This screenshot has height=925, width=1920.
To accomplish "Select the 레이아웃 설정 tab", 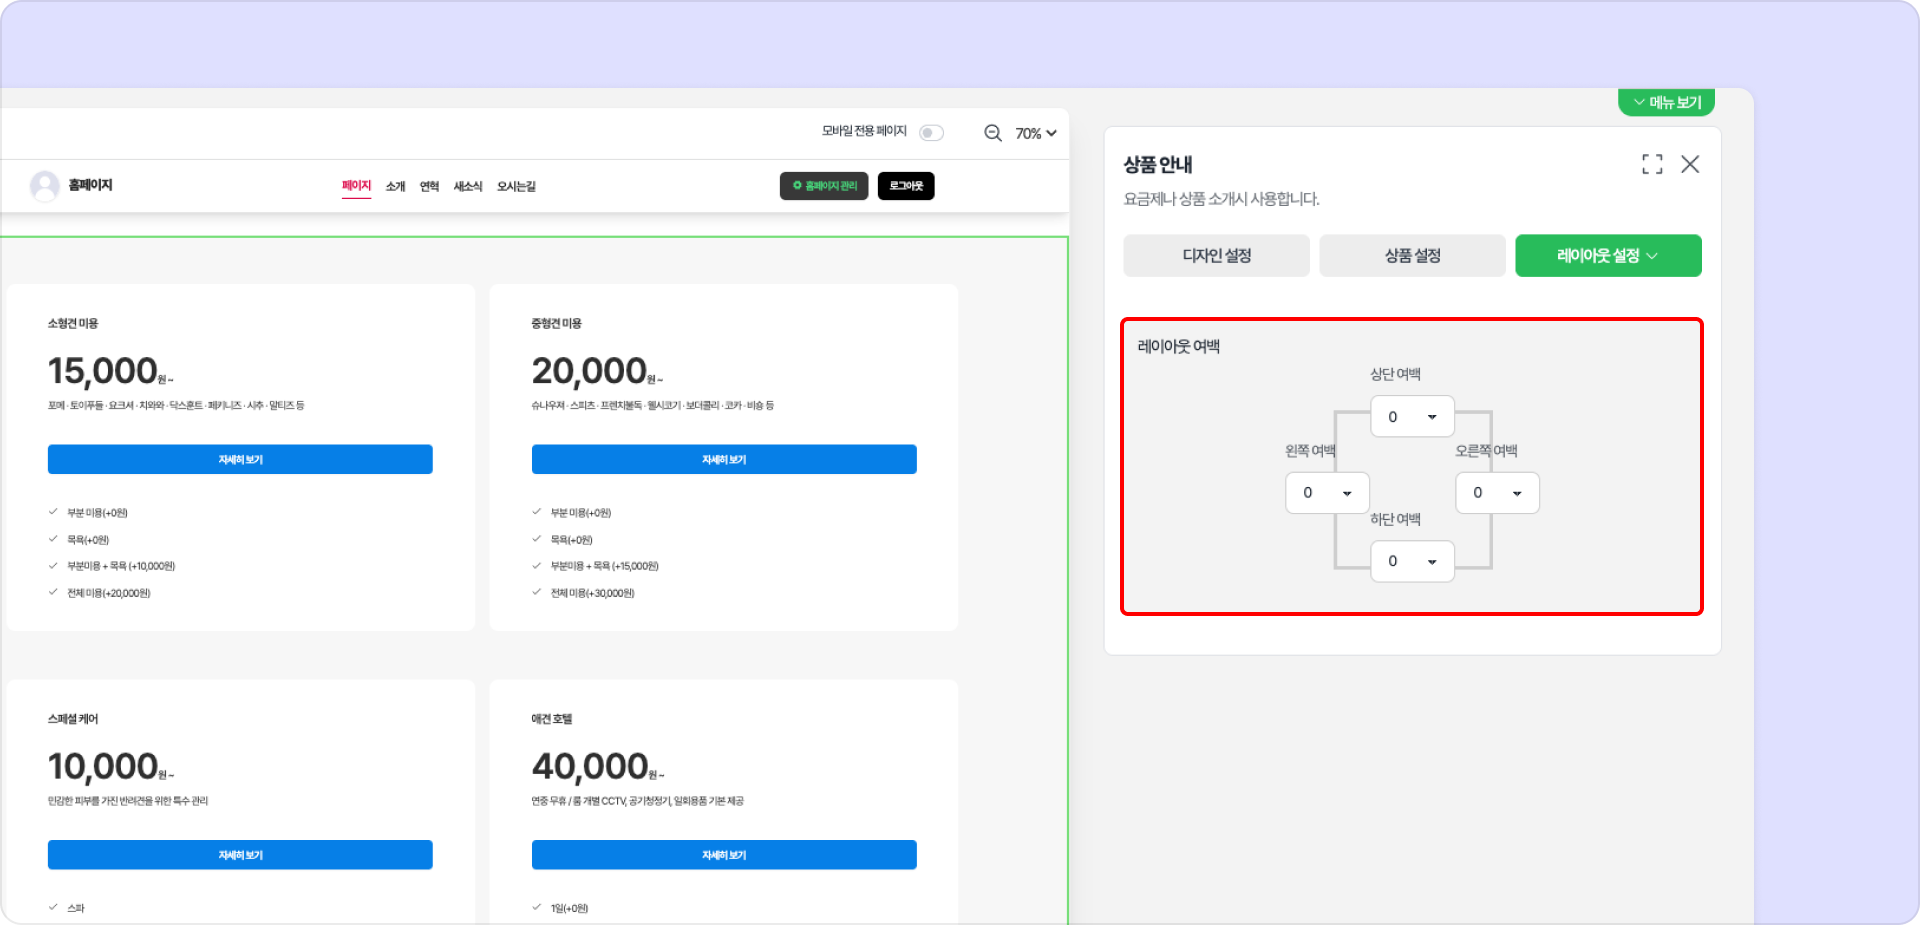I will click(1608, 256).
